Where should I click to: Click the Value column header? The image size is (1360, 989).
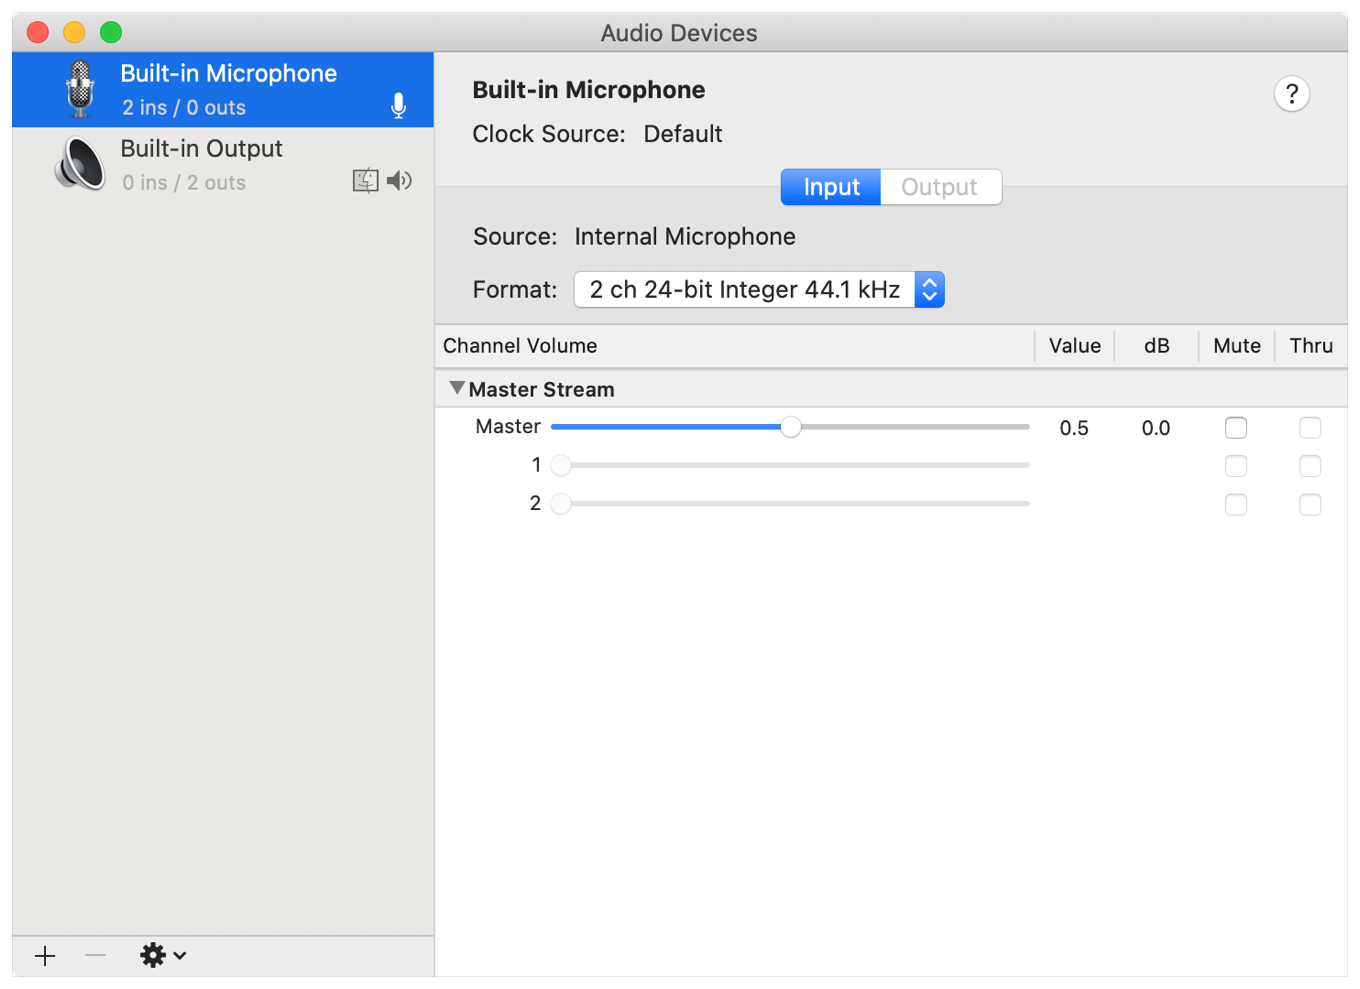pyautogui.click(x=1074, y=346)
